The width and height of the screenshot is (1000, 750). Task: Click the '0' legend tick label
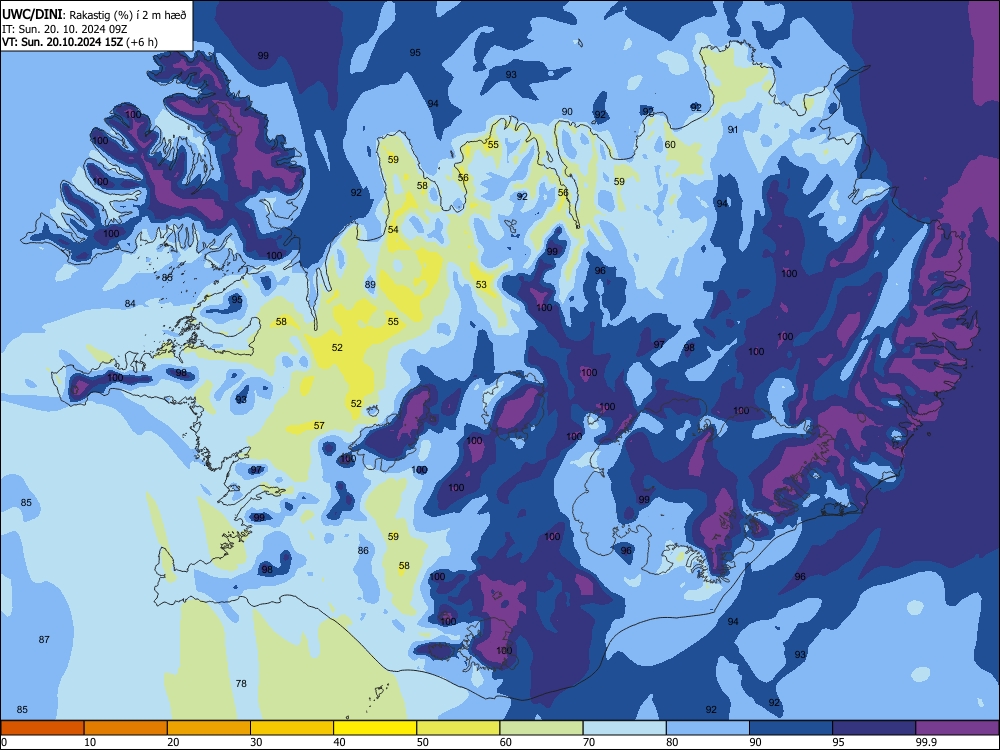click(4, 742)
